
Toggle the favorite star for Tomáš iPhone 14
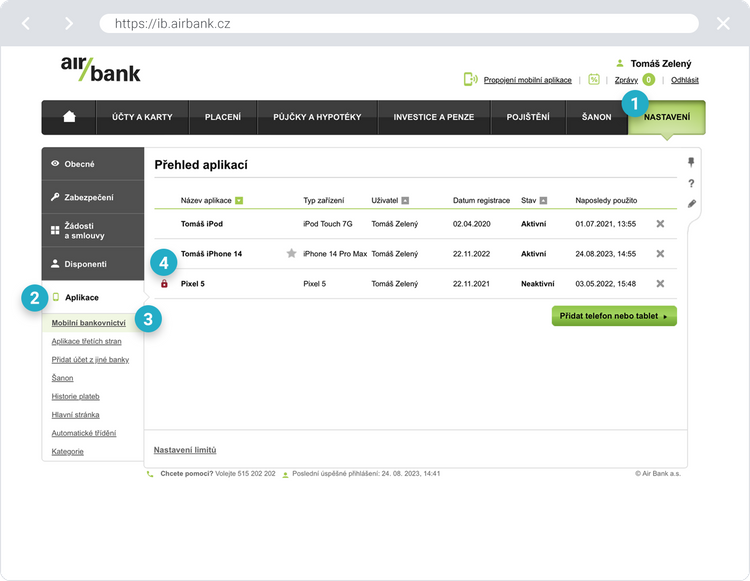tap(292, 254)
